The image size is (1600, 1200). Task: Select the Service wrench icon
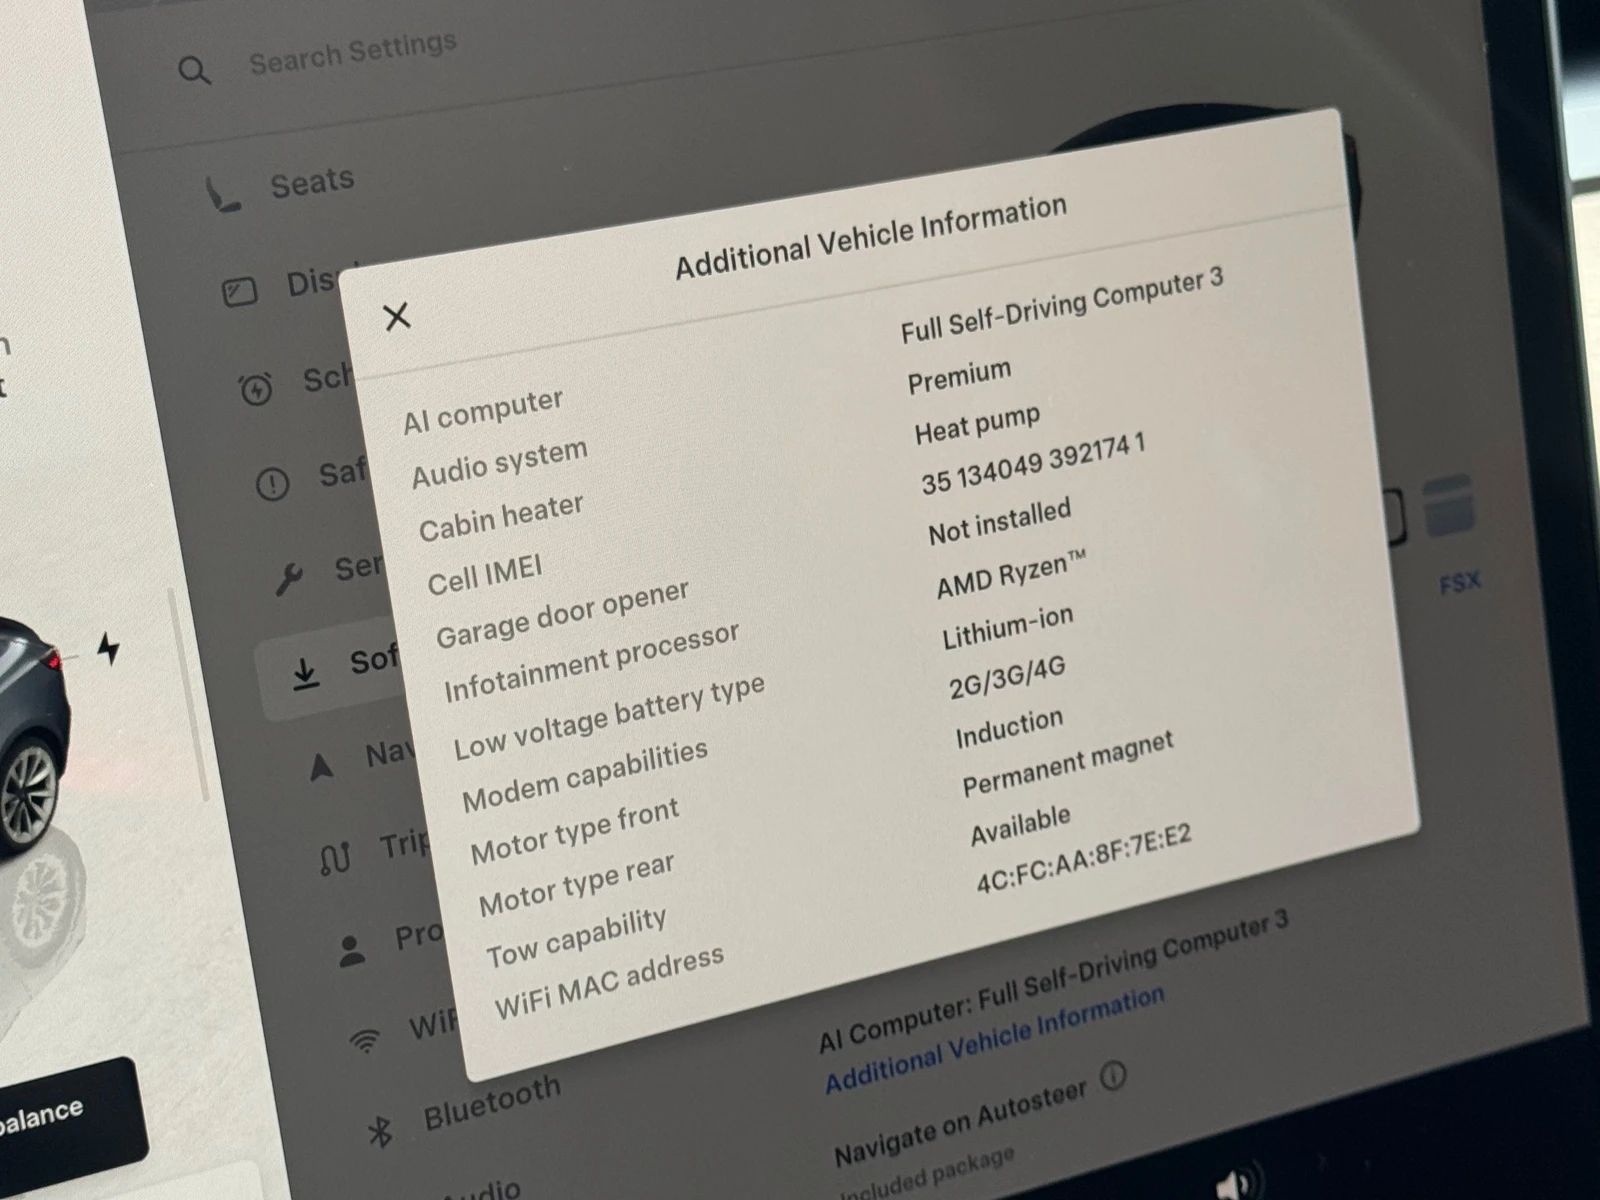point(289,578)
